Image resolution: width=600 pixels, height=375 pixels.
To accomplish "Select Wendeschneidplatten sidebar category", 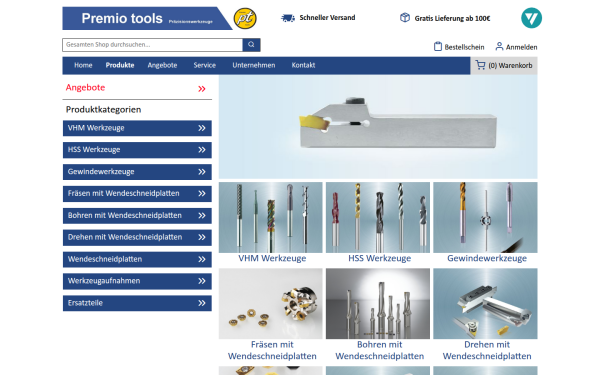I will 137,259.
